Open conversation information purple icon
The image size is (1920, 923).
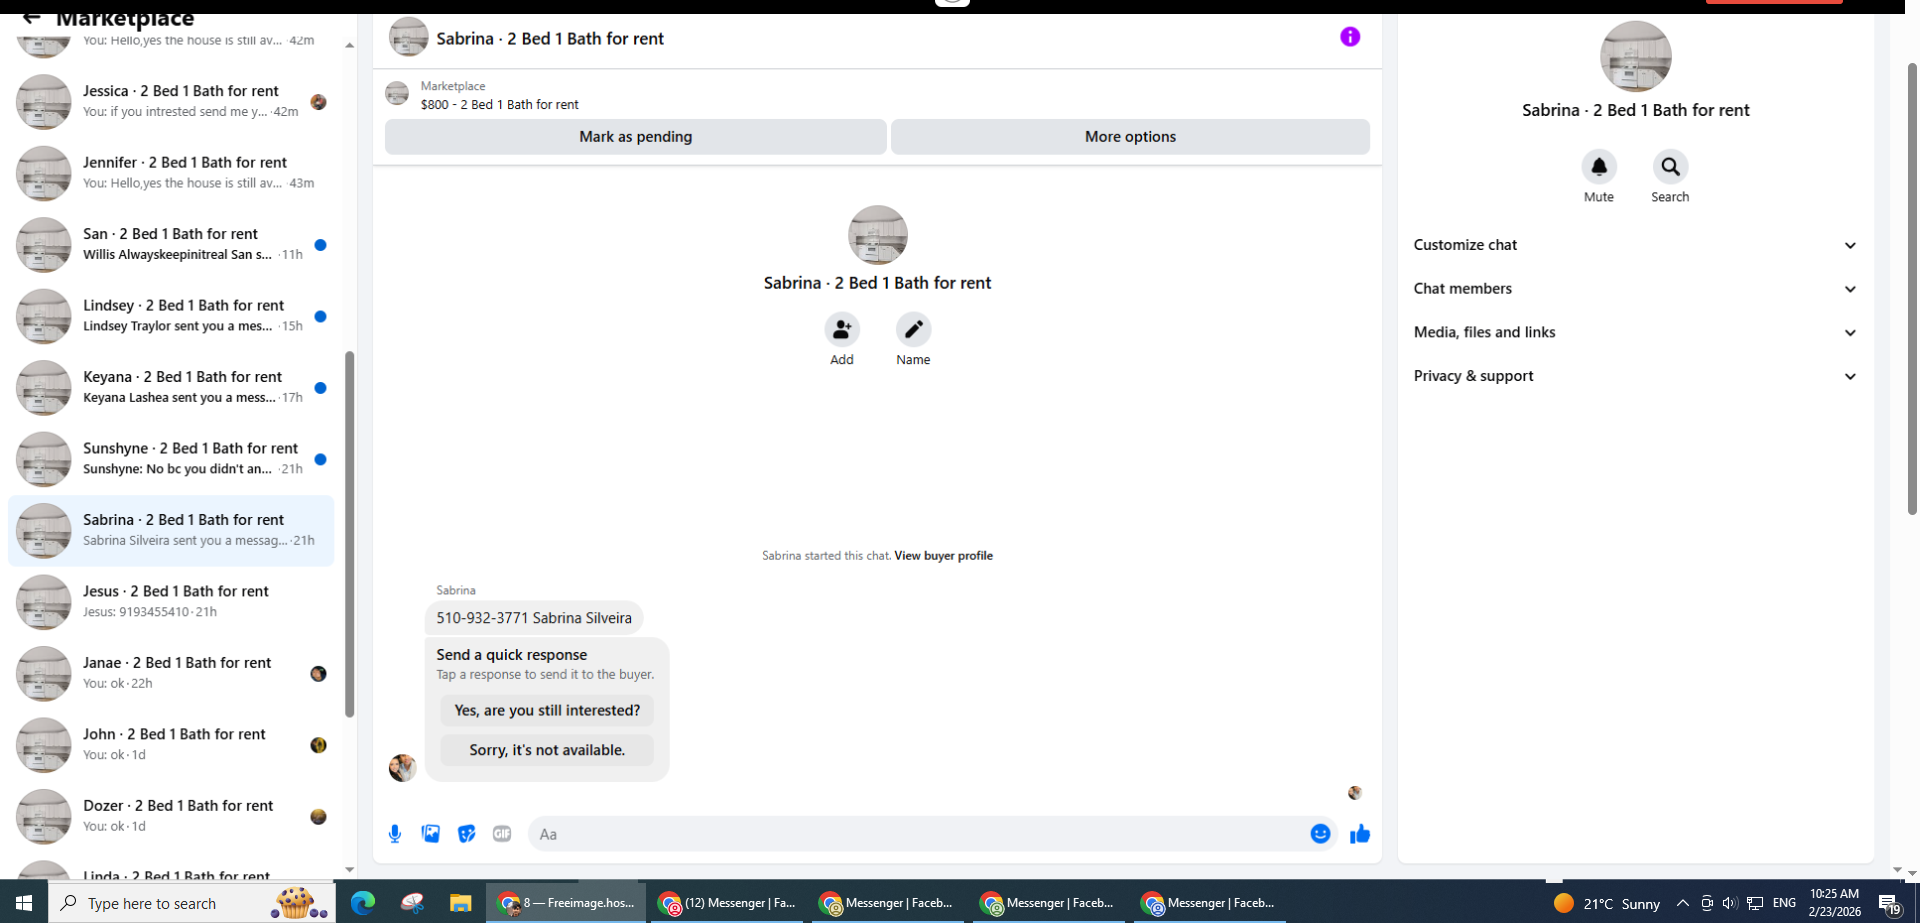[x=1350, y=37]
